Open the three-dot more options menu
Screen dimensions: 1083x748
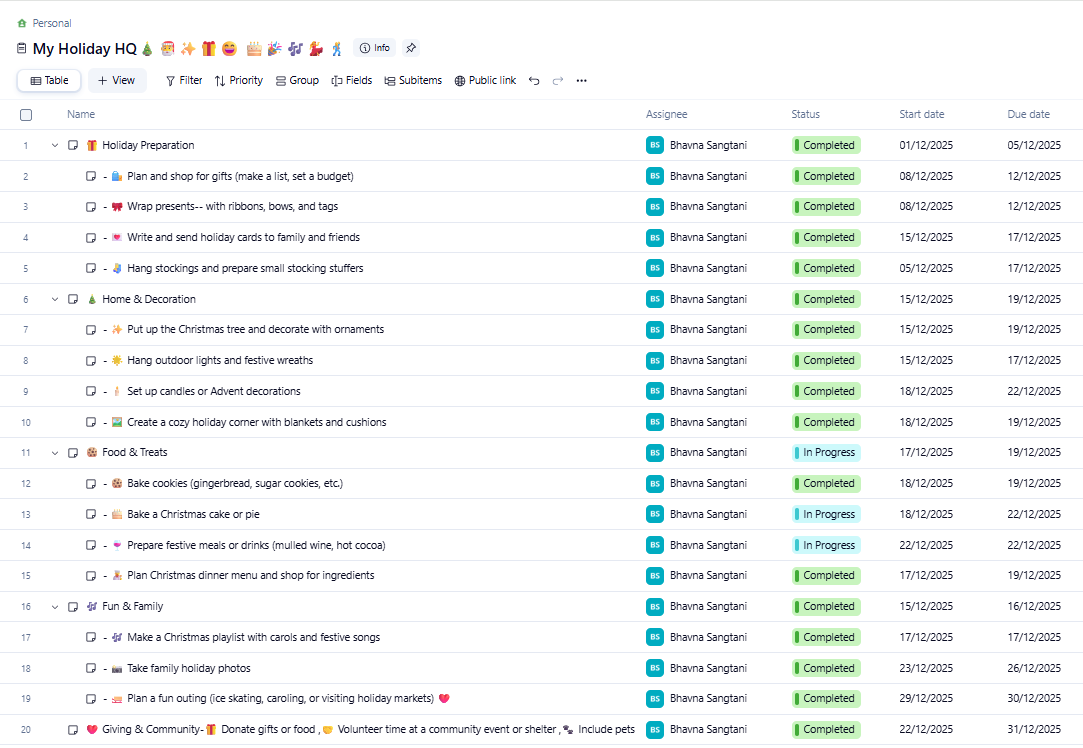(x=582, y=81)
